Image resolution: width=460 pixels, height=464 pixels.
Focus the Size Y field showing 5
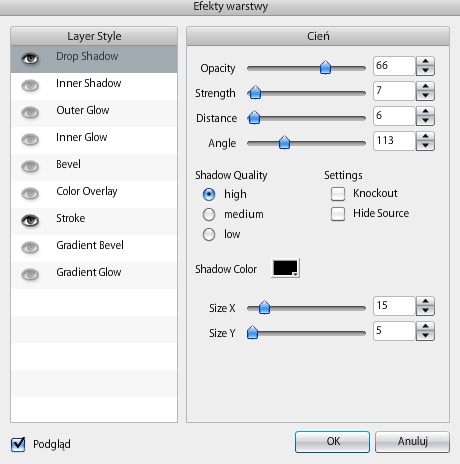tap(394, 331)
